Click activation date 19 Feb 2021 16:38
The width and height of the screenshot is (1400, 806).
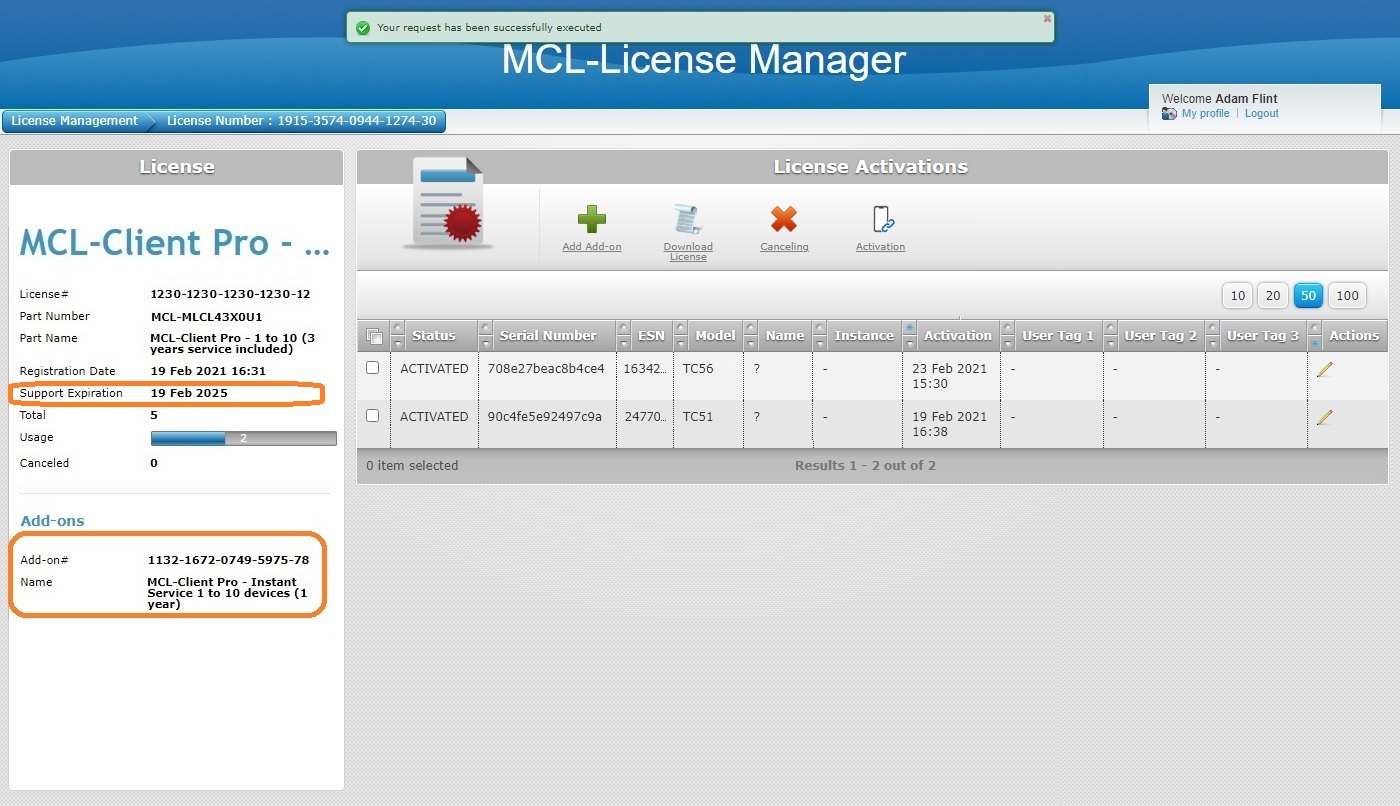[950, 424]
